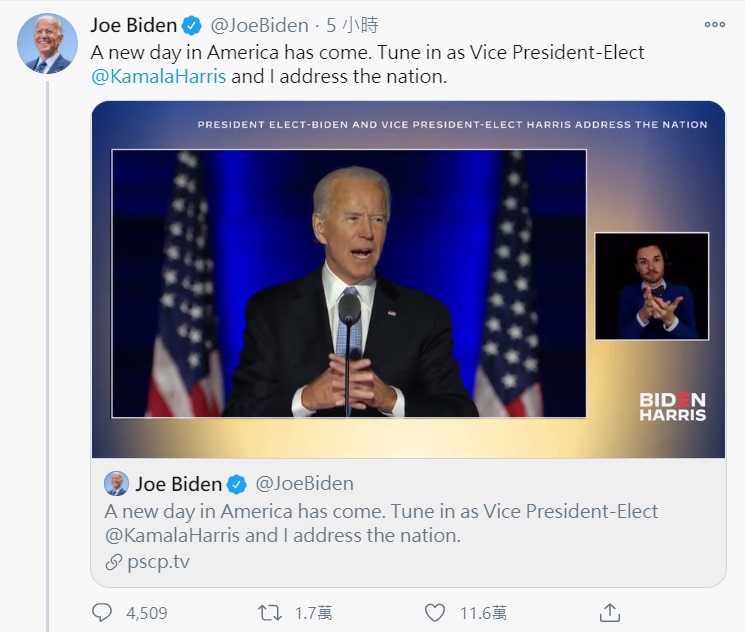The image size is (745, 632).
Task: Open the share tweet icon
Action: pyautogui.click(x=609, y=612)
